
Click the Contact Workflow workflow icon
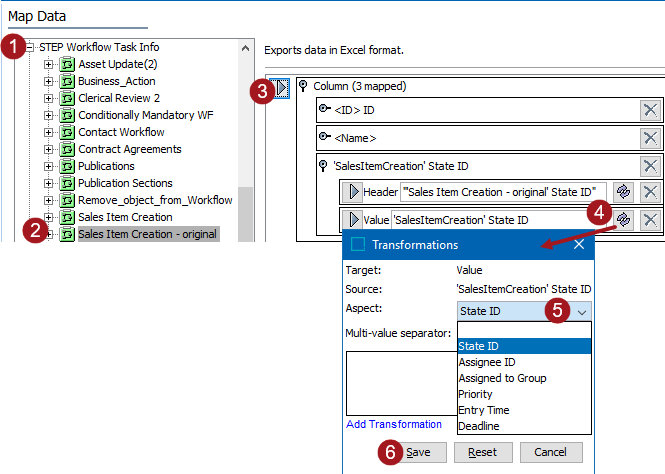[67, 132]
